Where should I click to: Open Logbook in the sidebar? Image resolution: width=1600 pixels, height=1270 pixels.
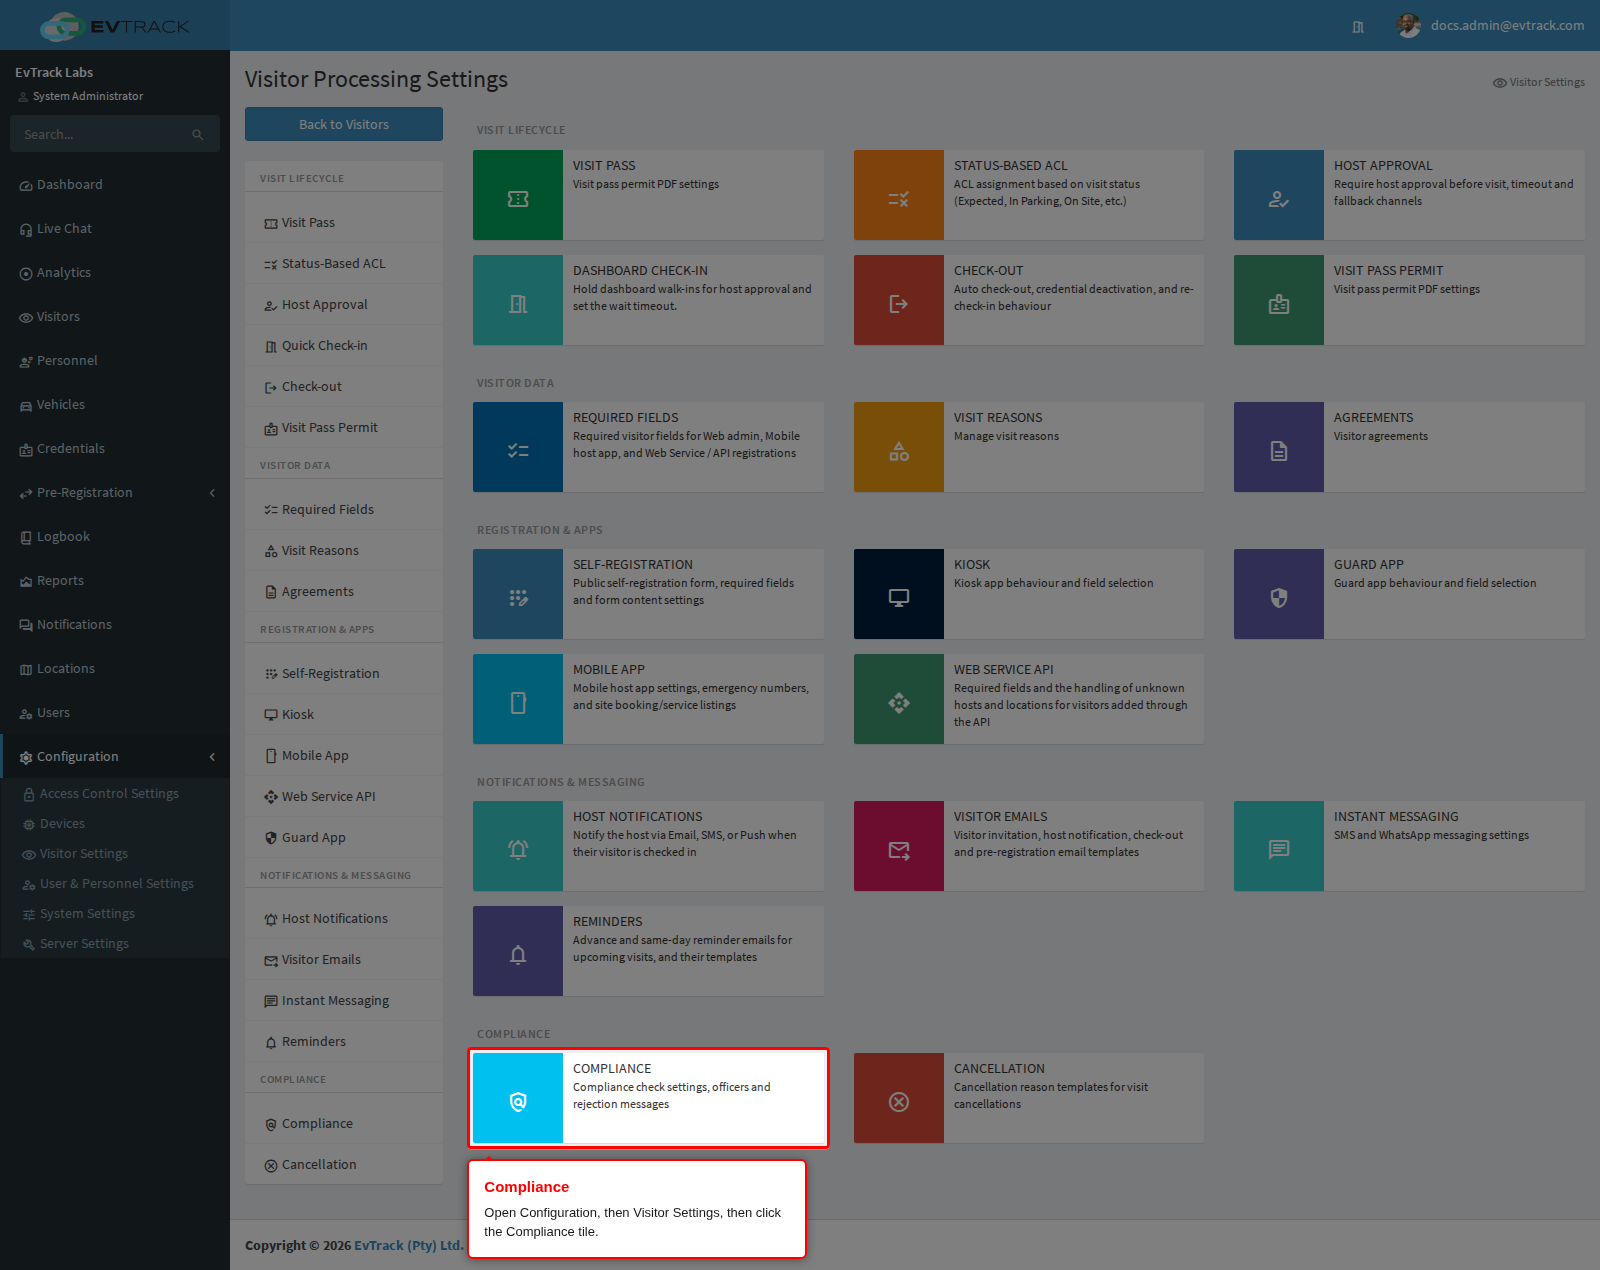pyautogui.click(x=115, y=537)
